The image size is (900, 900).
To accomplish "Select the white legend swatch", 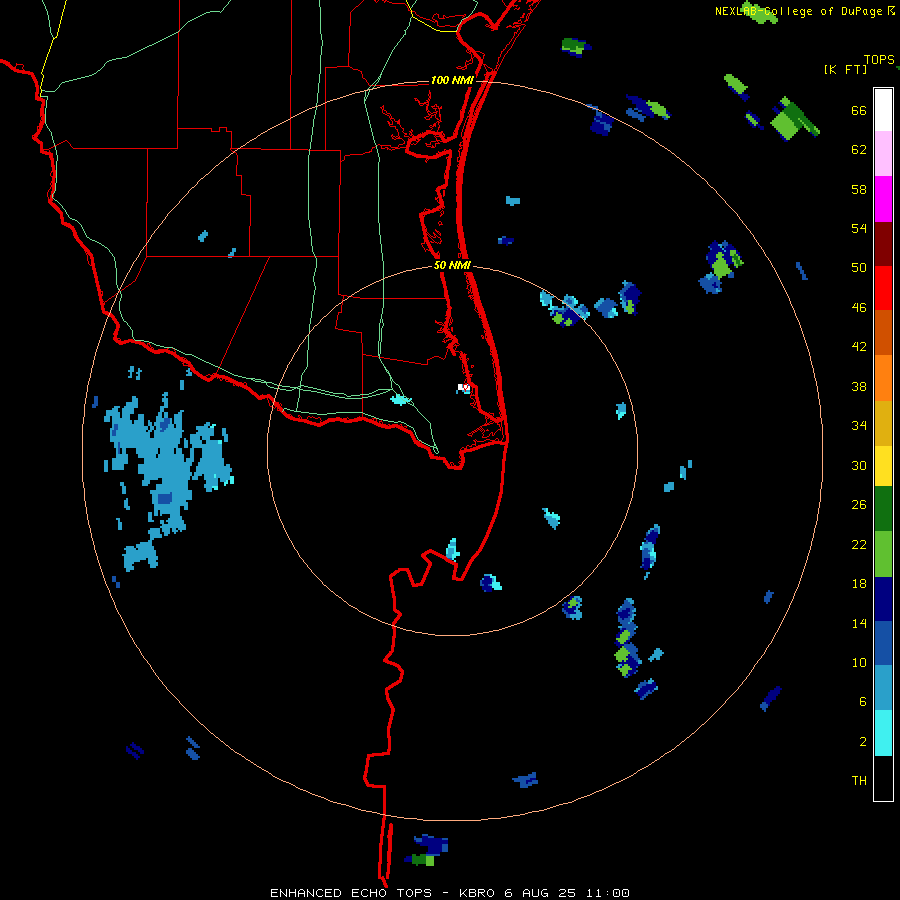I will pyautogui.click(x=883, y=110).
